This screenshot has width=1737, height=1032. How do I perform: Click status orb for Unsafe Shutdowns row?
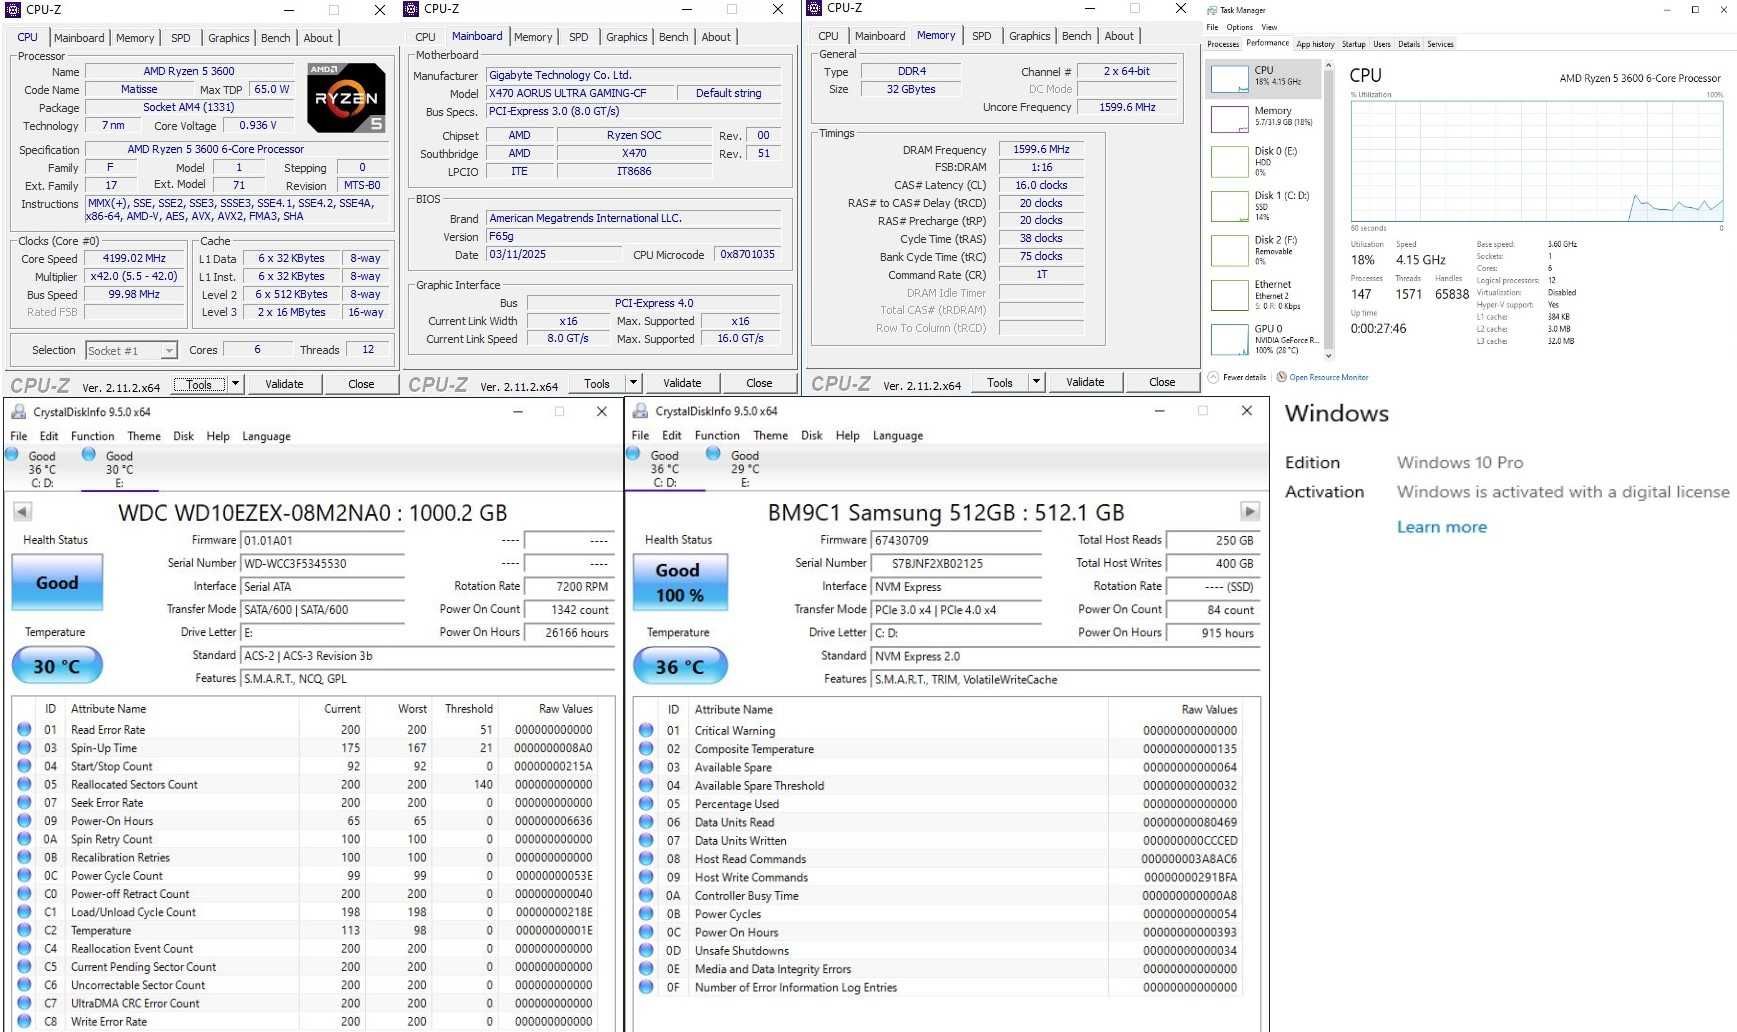(646, 951)
